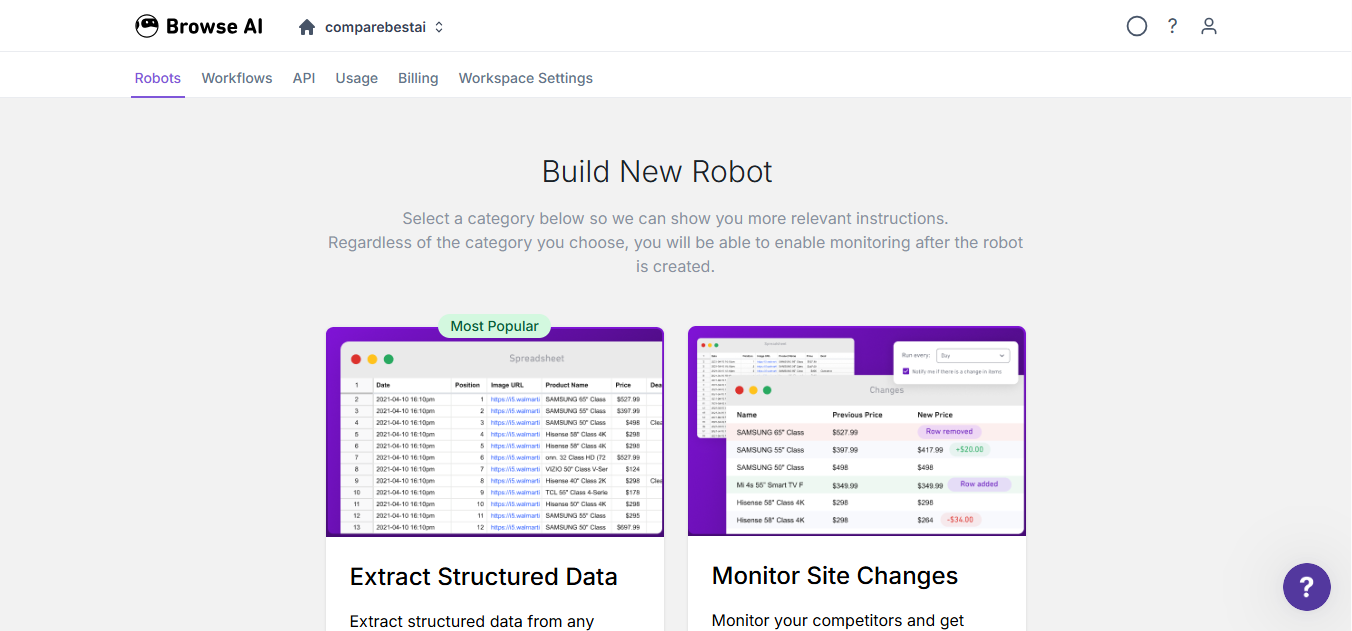Viewport: 1352px width, 631px height.
Task: Click the +$20.00 price change badge
Action: point(970,450)
